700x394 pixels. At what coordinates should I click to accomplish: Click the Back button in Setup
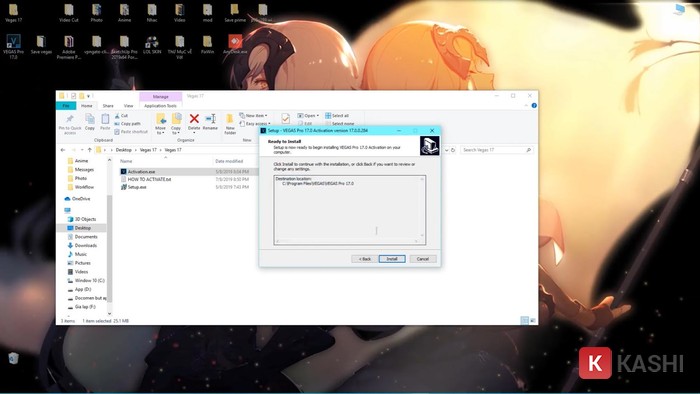coord(365,259)
